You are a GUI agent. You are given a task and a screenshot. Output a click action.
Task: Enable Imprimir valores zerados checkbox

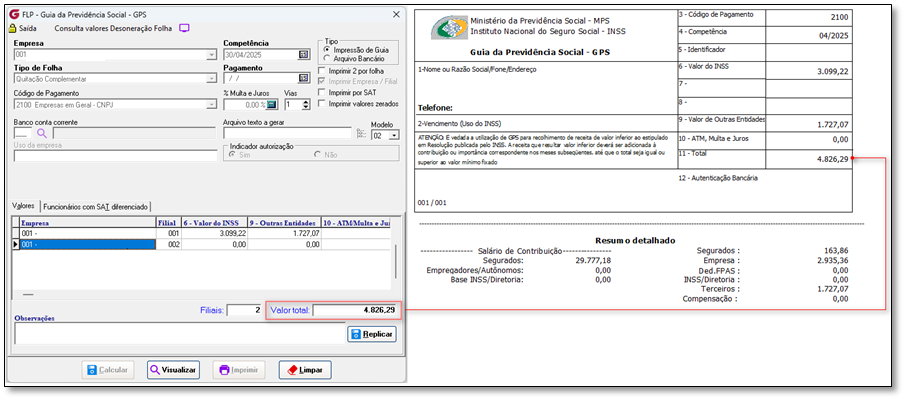(x=322, y=104)
